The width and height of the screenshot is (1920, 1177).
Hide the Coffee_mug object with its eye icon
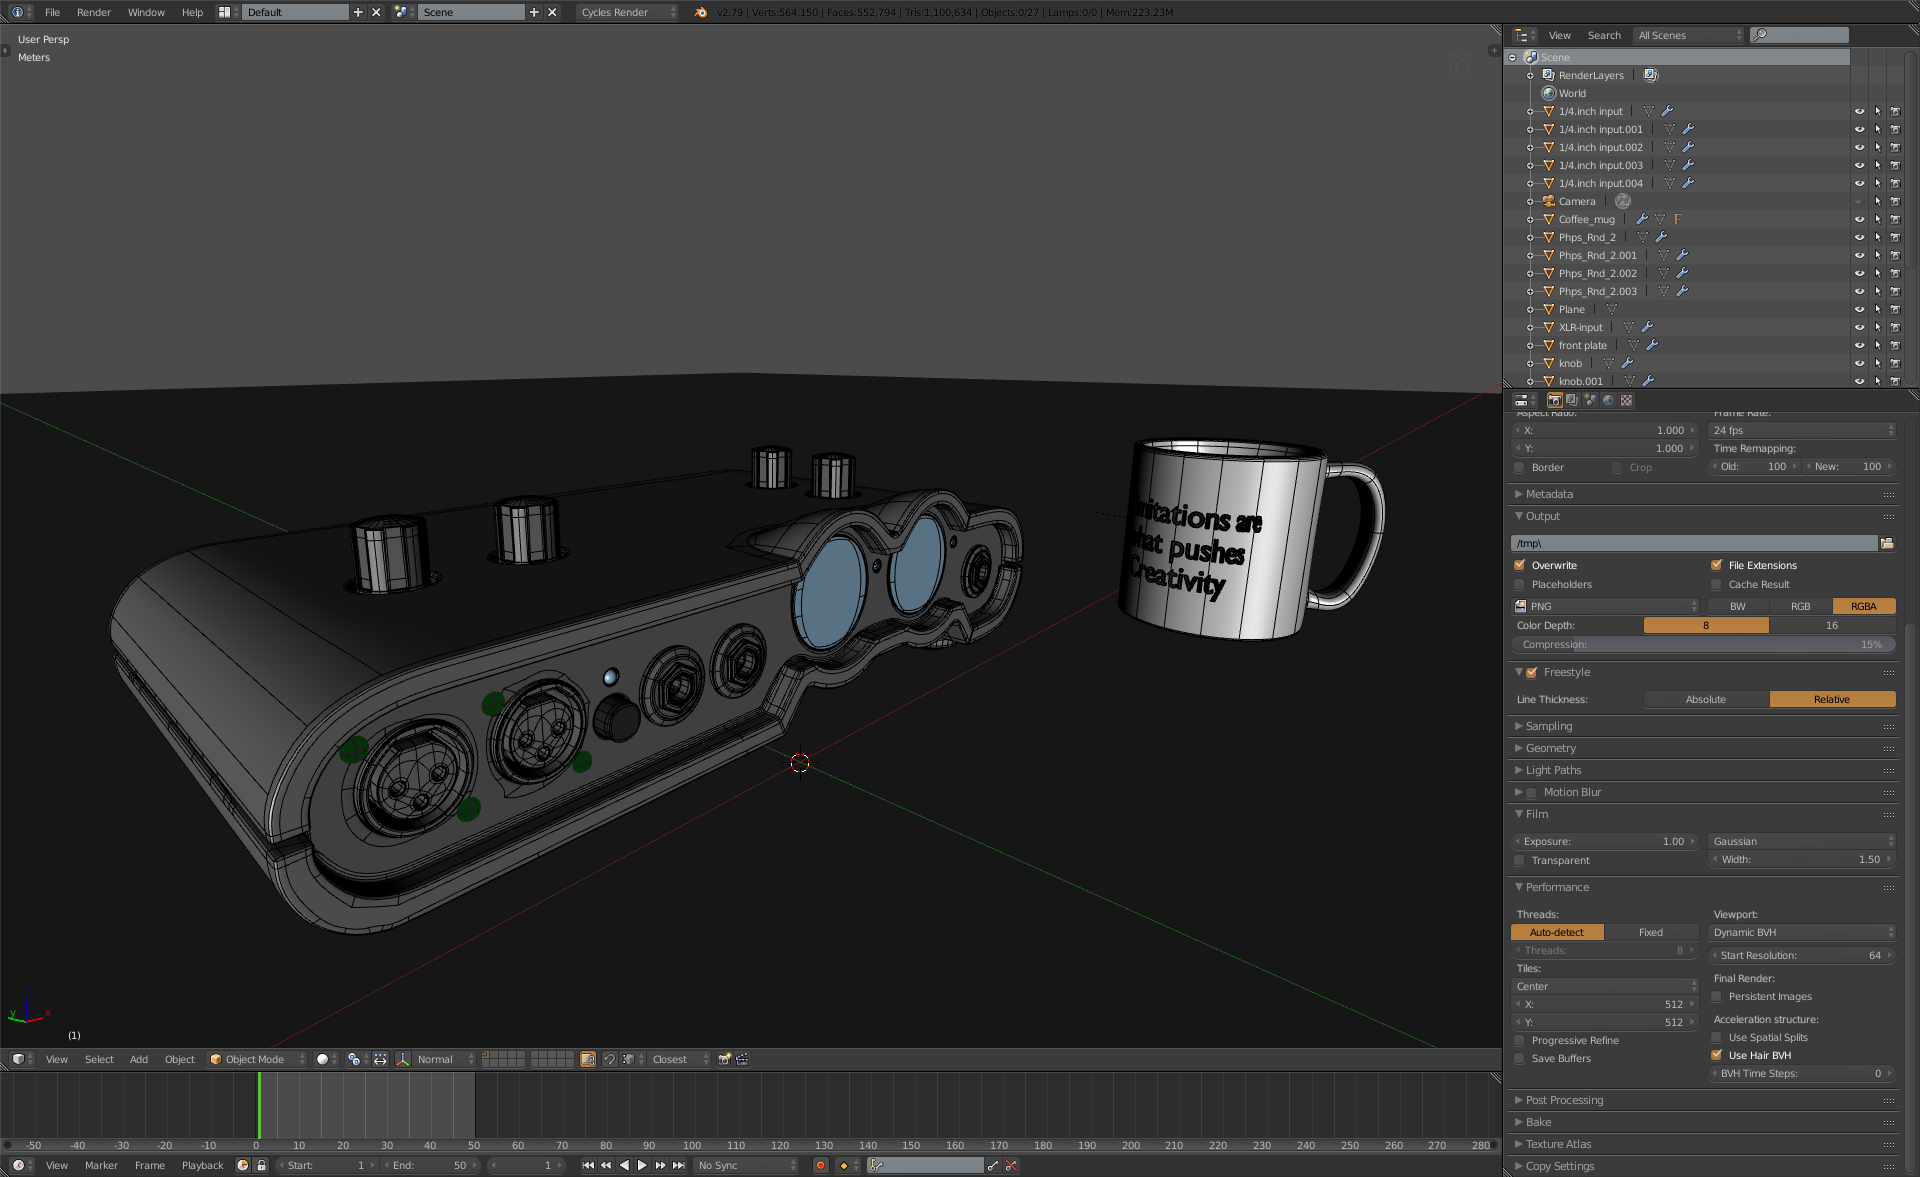[1859, 219]
